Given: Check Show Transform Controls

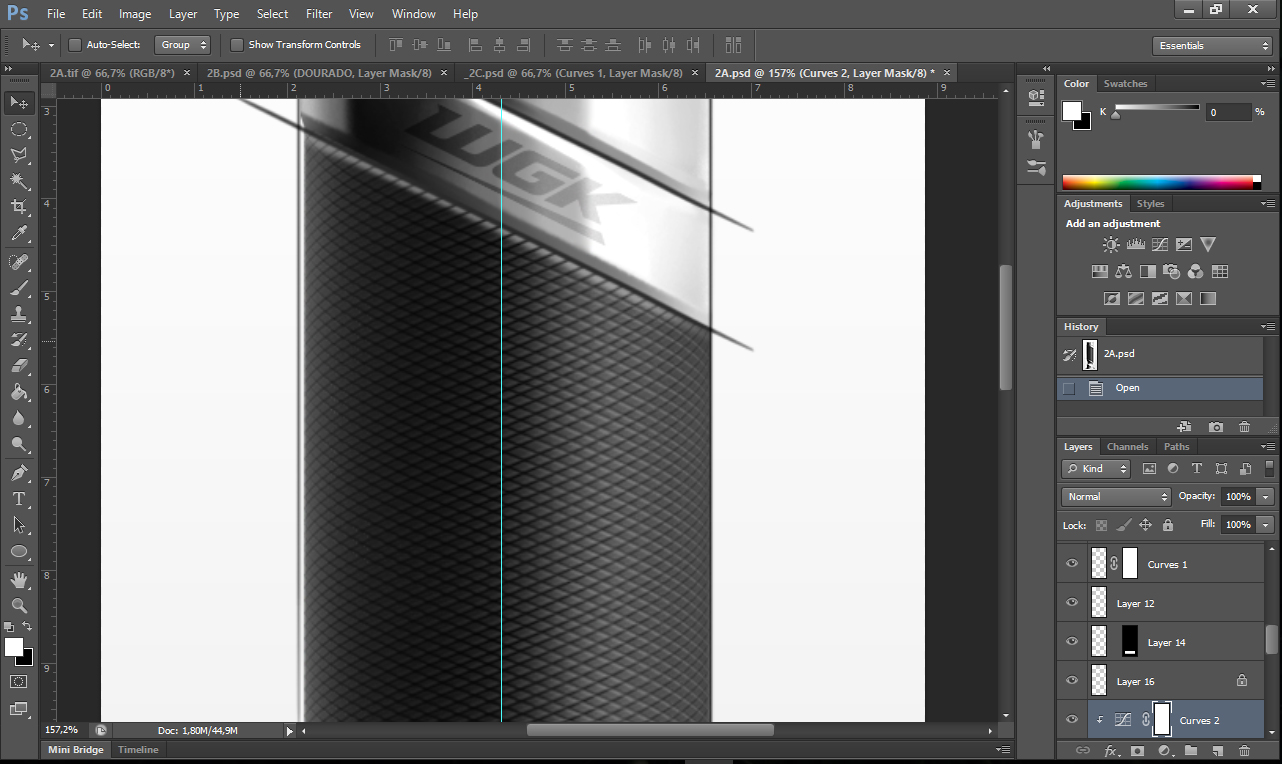Looking at the screenshot, I should tap(237, 45).
